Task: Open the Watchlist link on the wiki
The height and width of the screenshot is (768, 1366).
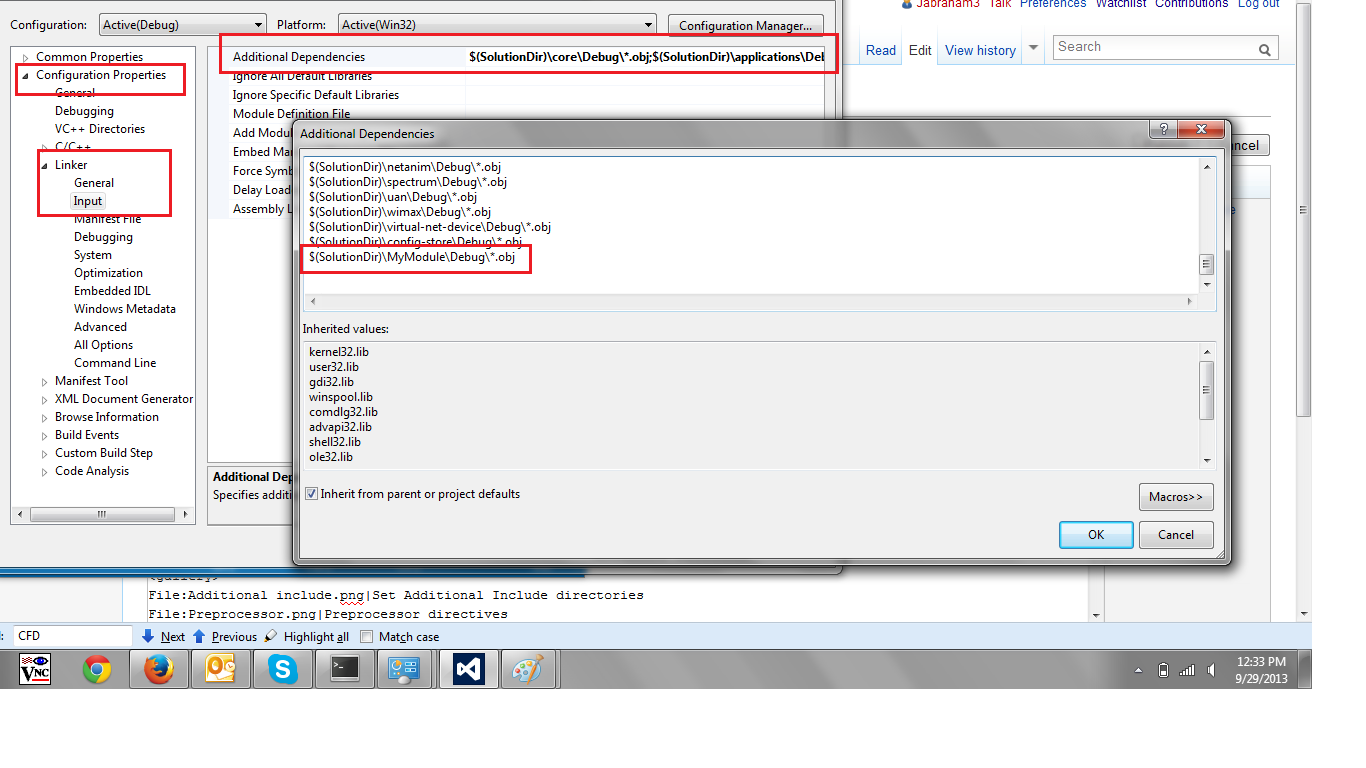Action: [x=1119, y=4]
